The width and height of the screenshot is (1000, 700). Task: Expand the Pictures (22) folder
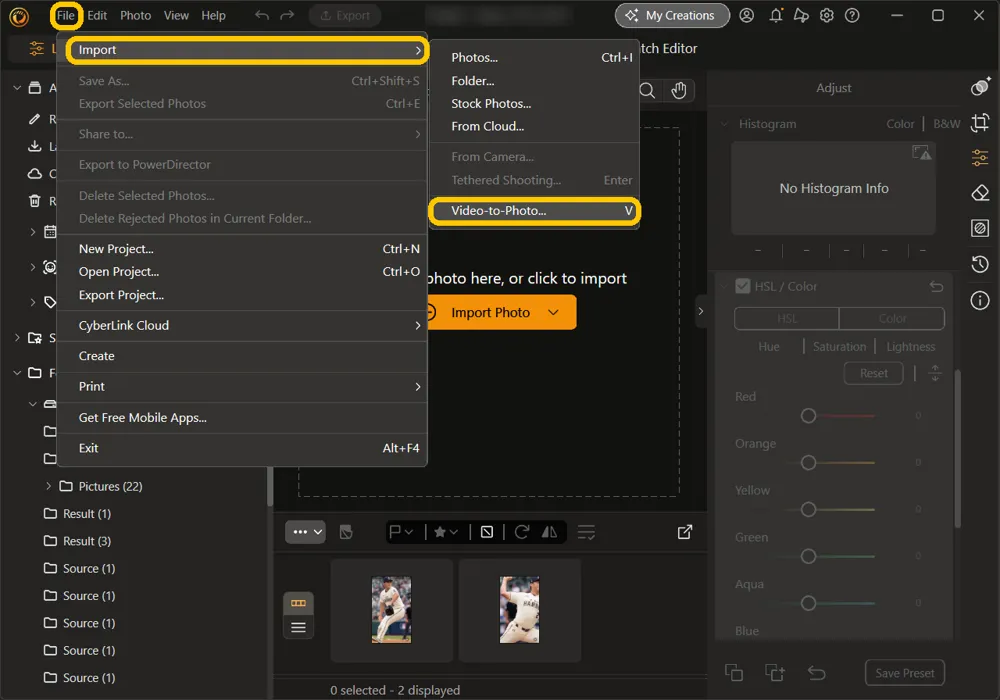(x=48, y=486)
